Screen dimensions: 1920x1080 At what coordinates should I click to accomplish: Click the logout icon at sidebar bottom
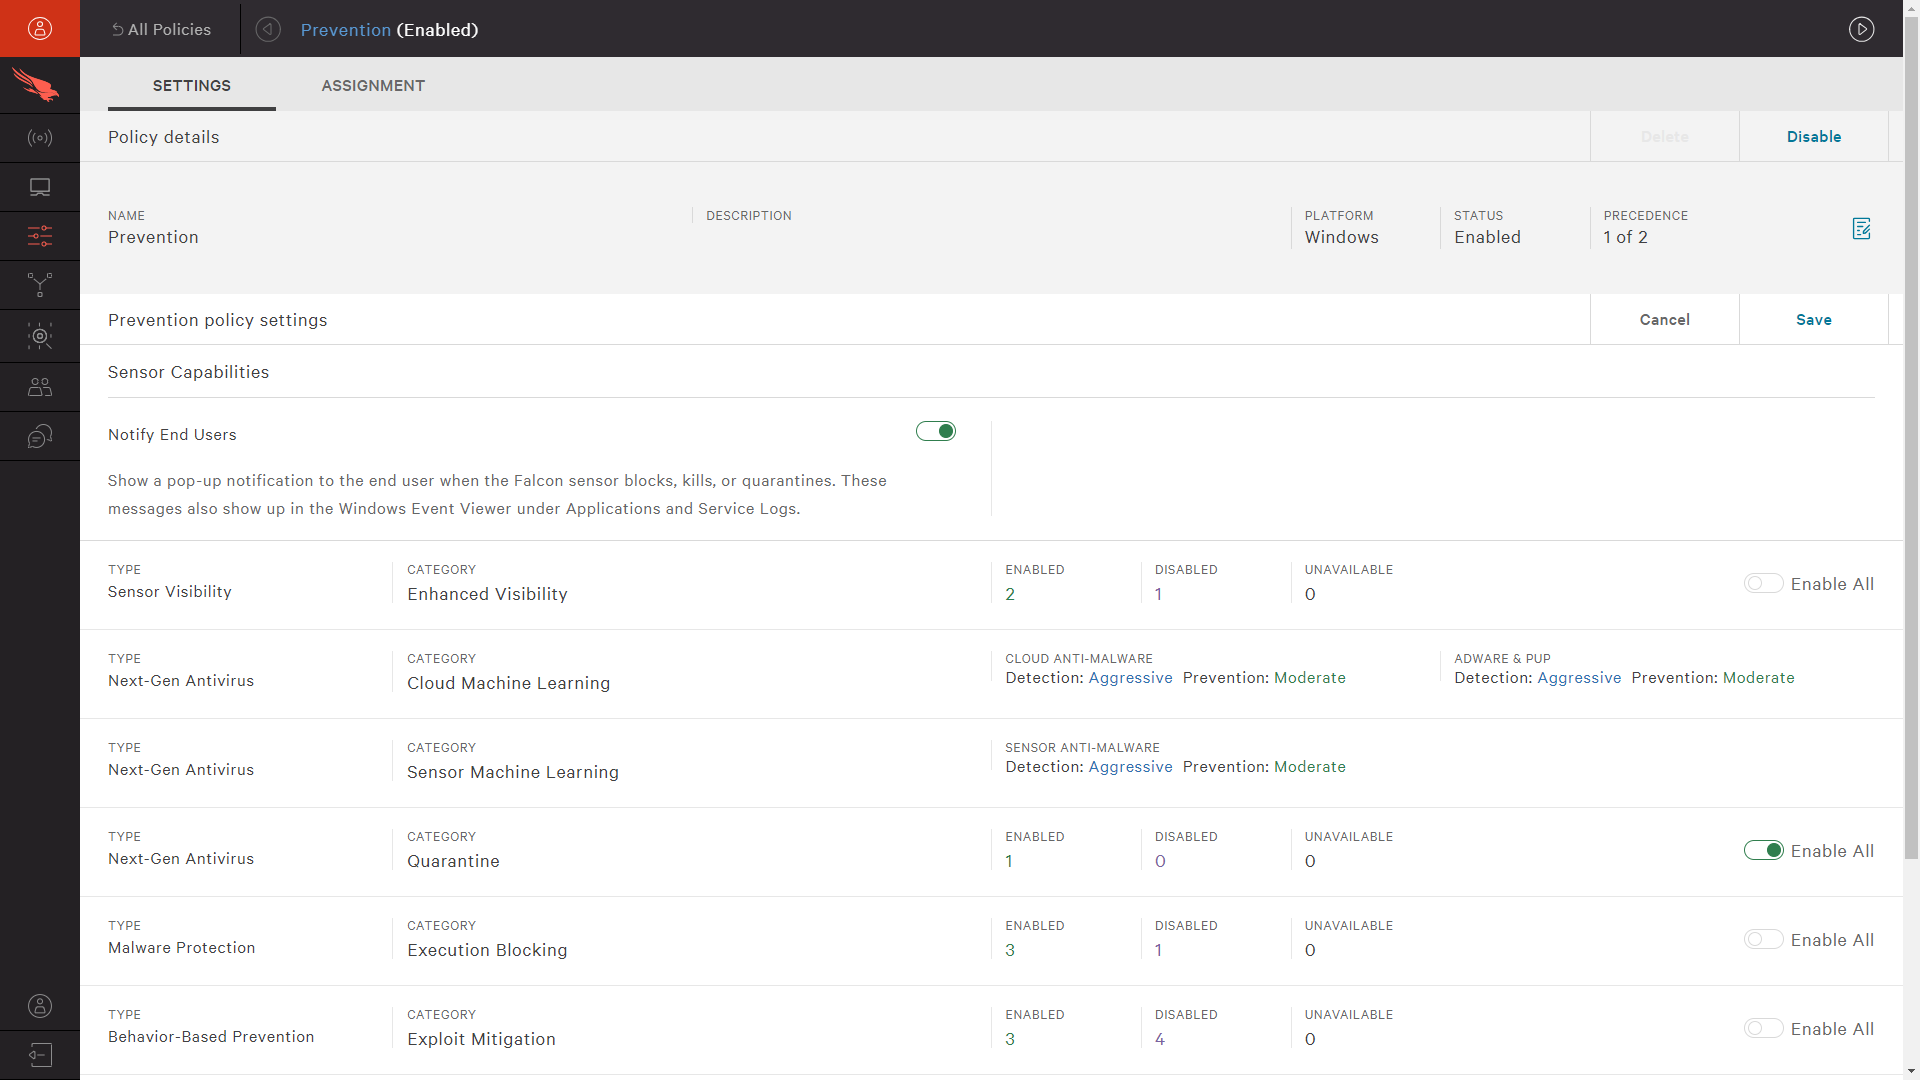(x=40, y=1054)
